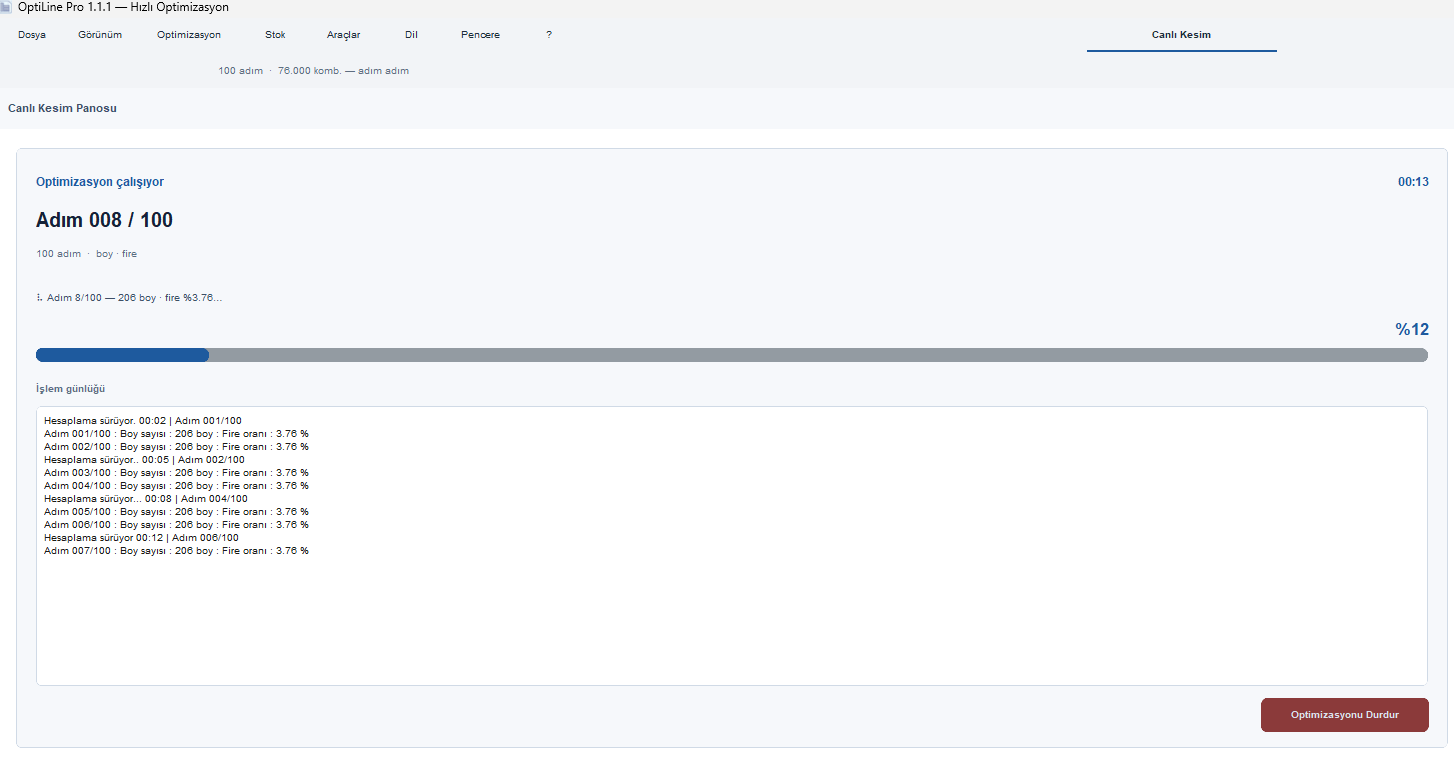The width and height of the screenshot is (1454, 758).
Task: Open the Dil language menu
Action: click(411, 35)
